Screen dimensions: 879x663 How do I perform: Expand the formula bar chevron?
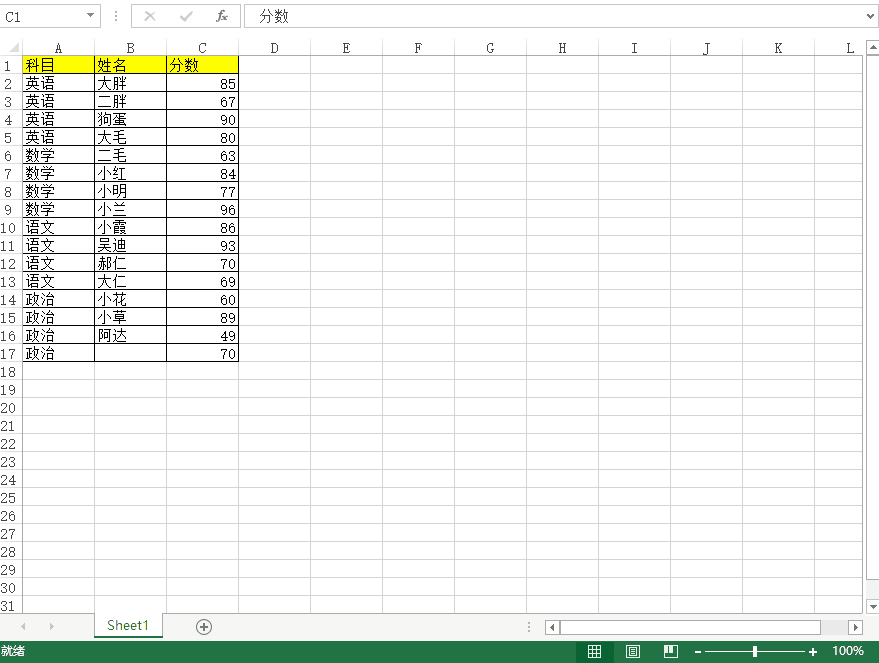click(871, 16)
